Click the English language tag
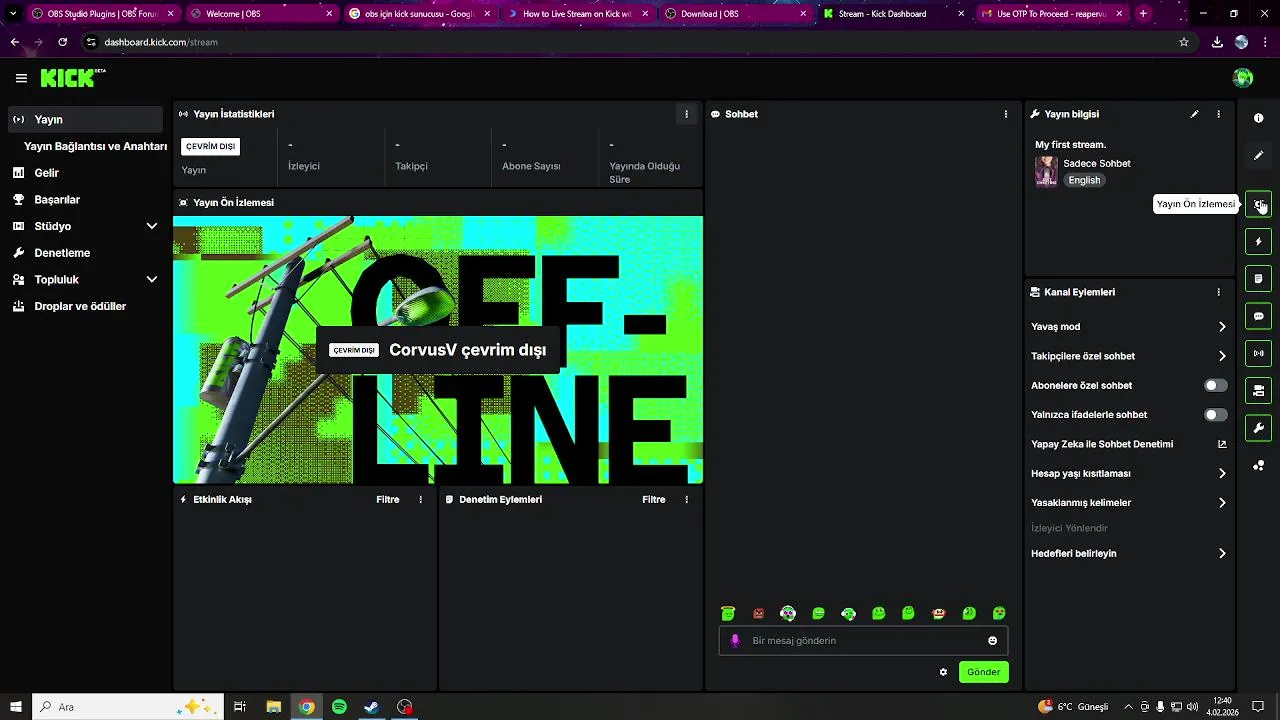 pyautogui.click(x=1084, y=180)
